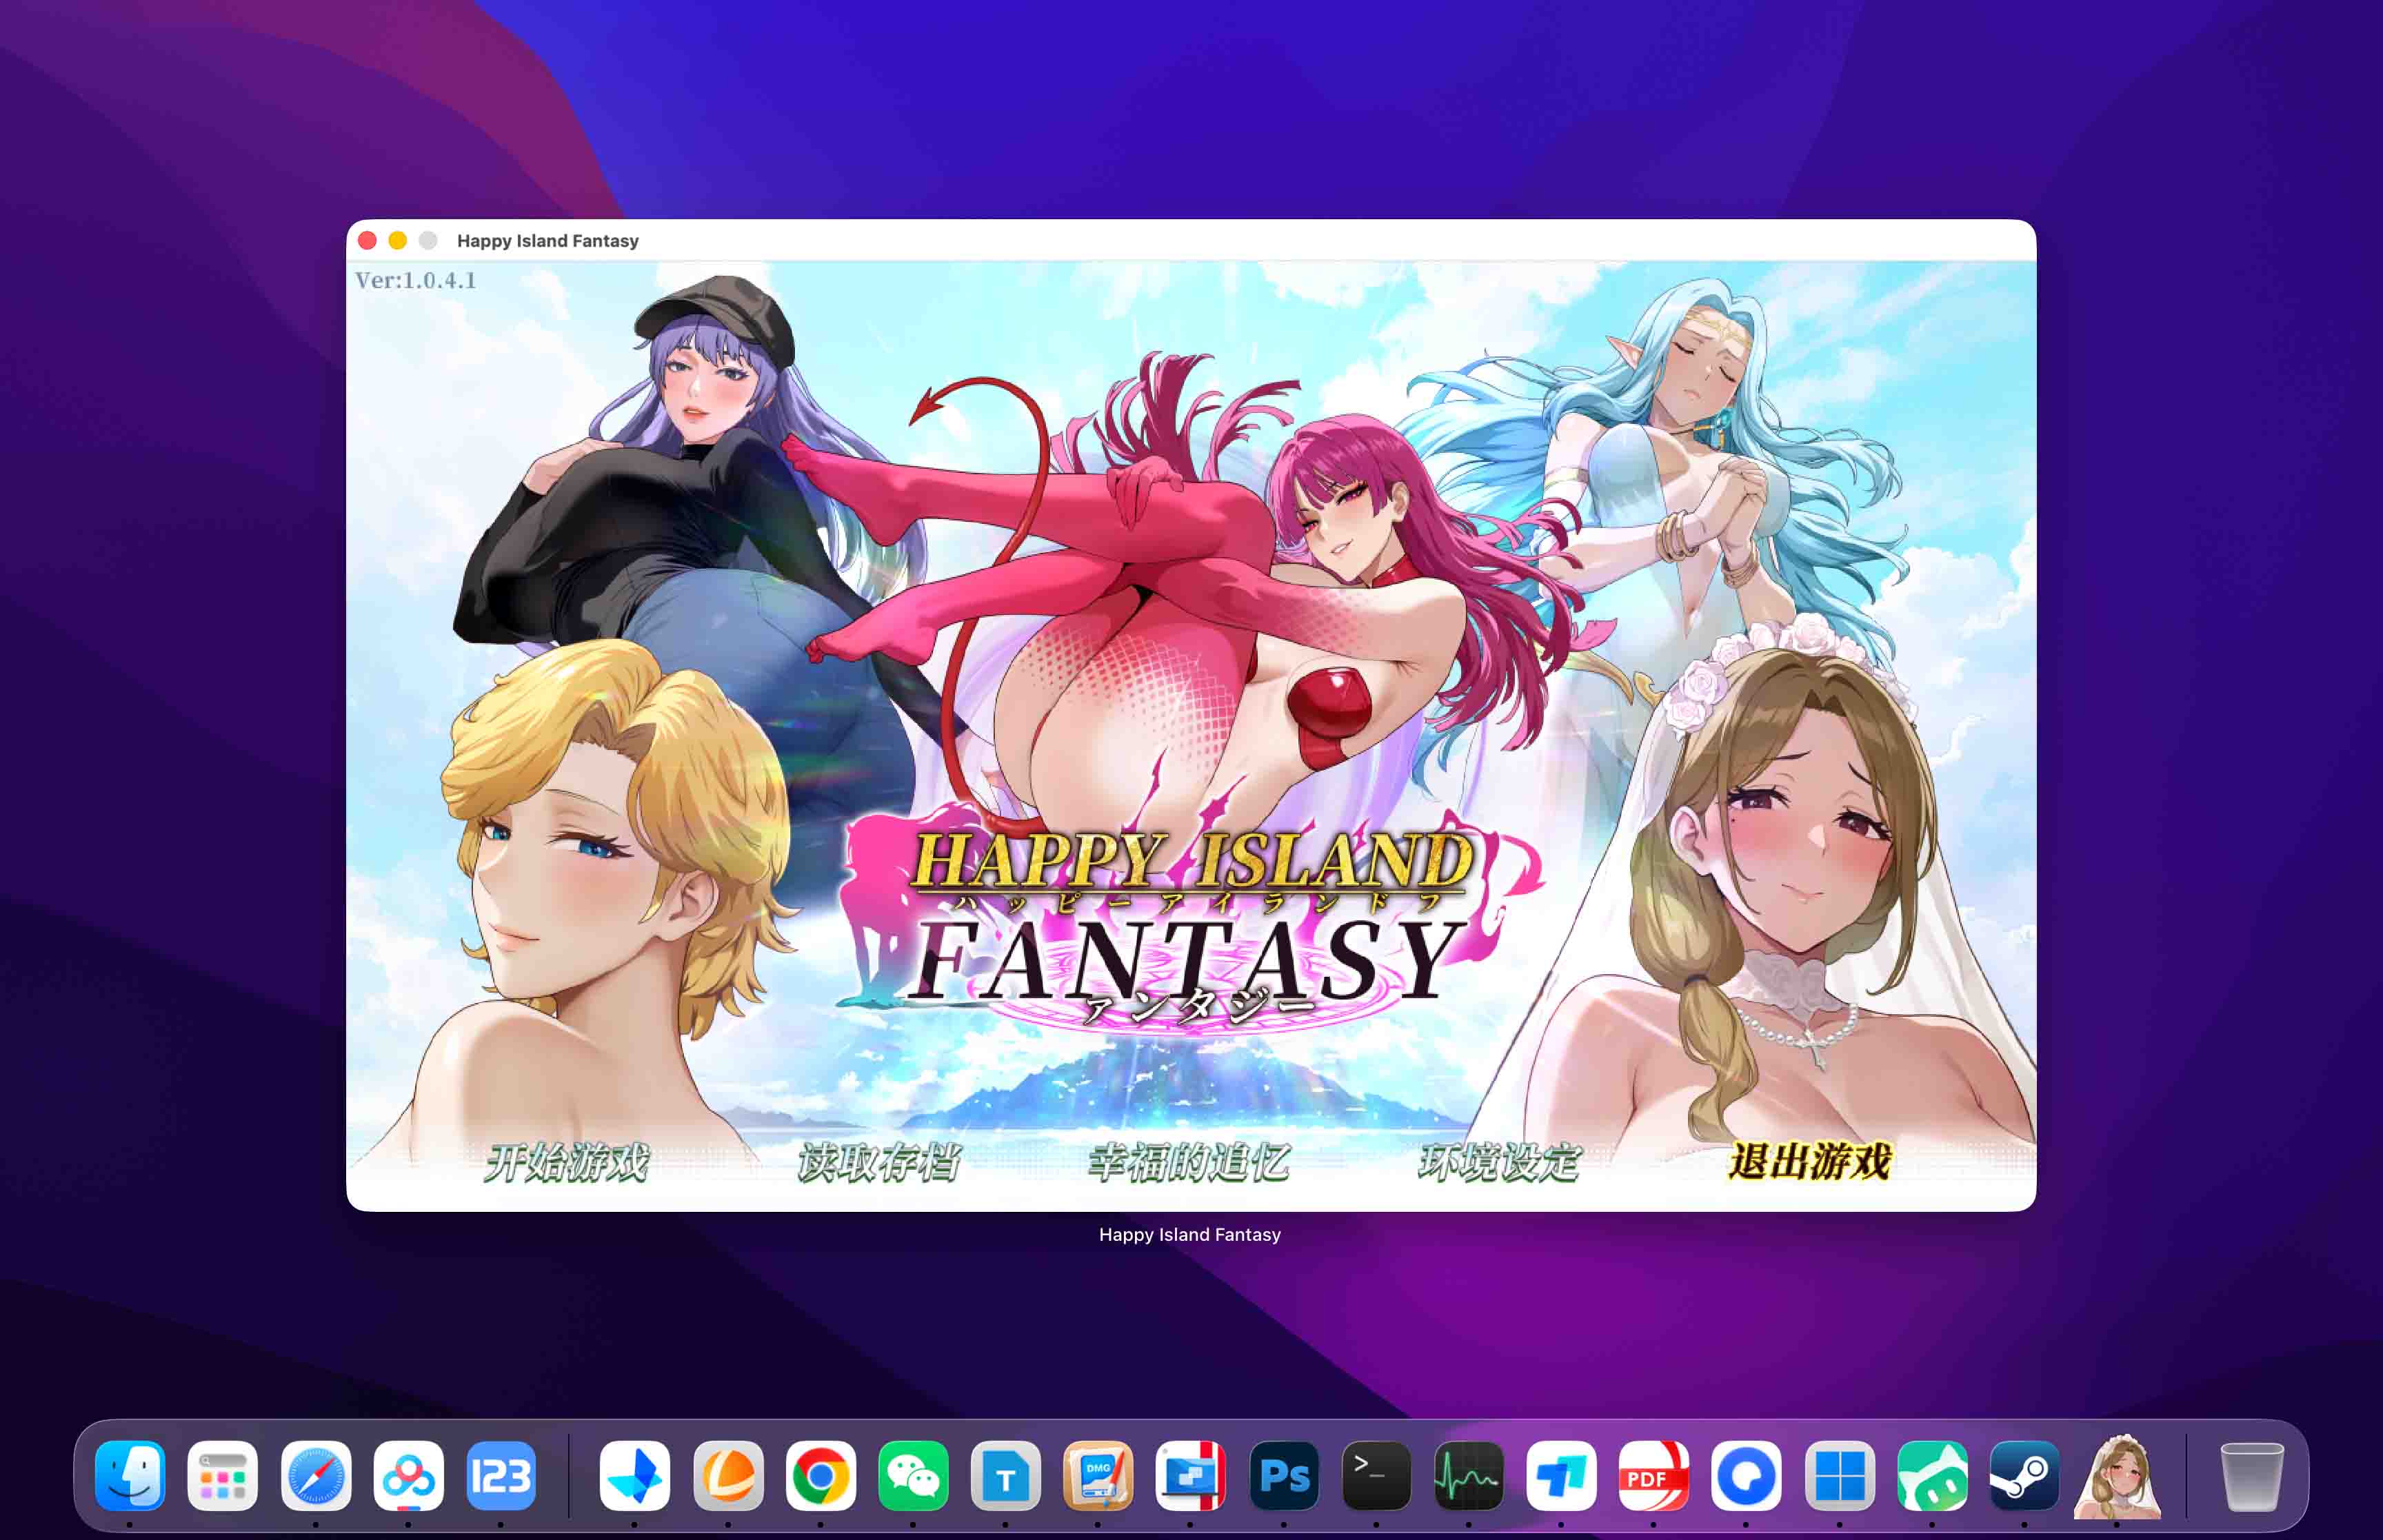2383x1540 pixels.
Task: Close the game window with red button
Action: [x=367, y=241]
